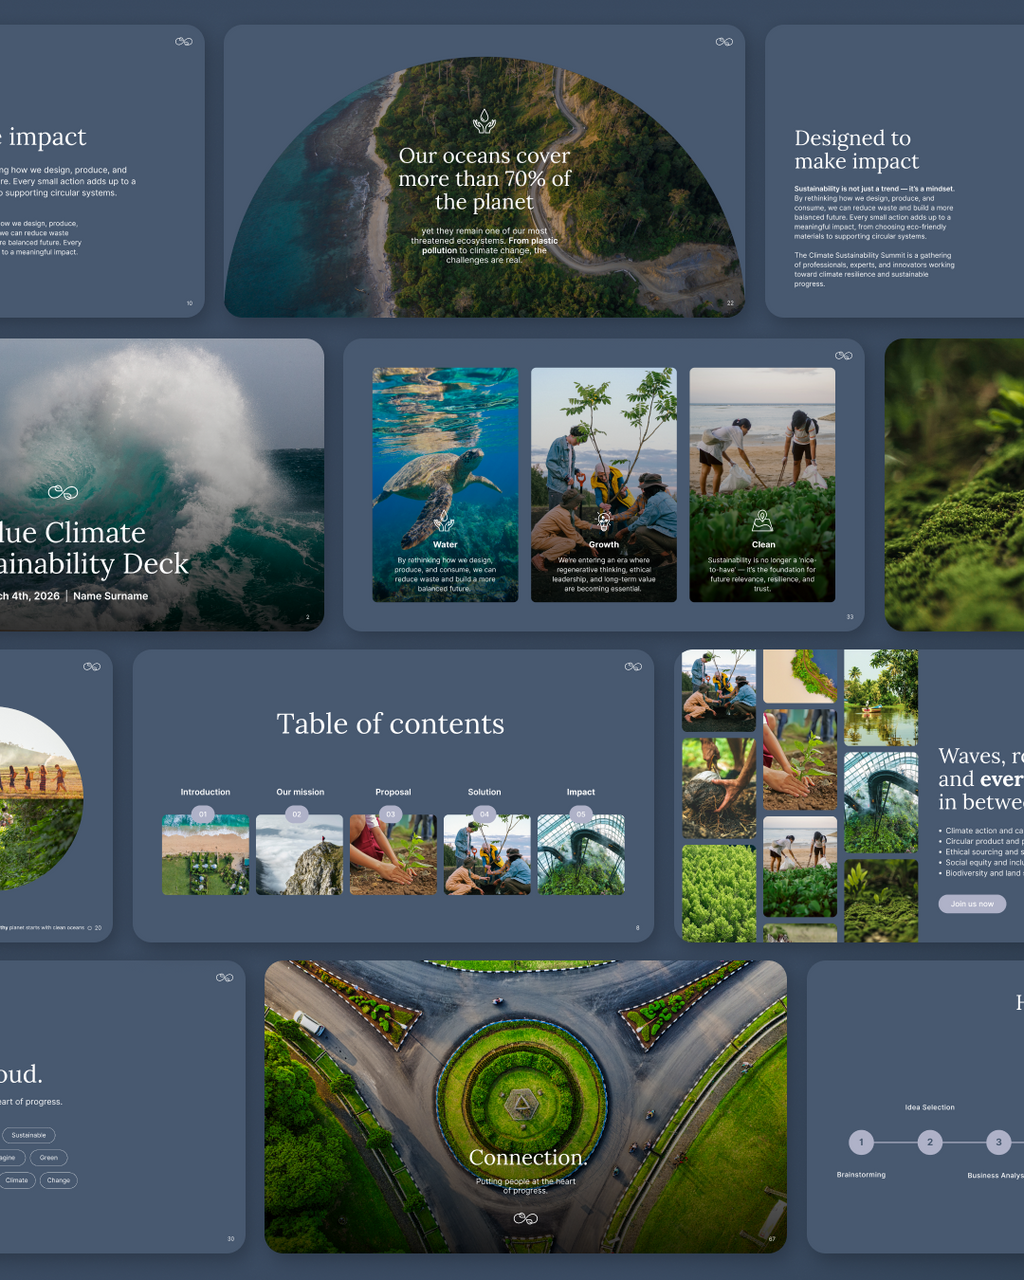The width and height of the screenshot is (1024, 1280).
Task: Click the infinity logo beneath the Connection subtitle
Action: click(x=525, y=1218)
